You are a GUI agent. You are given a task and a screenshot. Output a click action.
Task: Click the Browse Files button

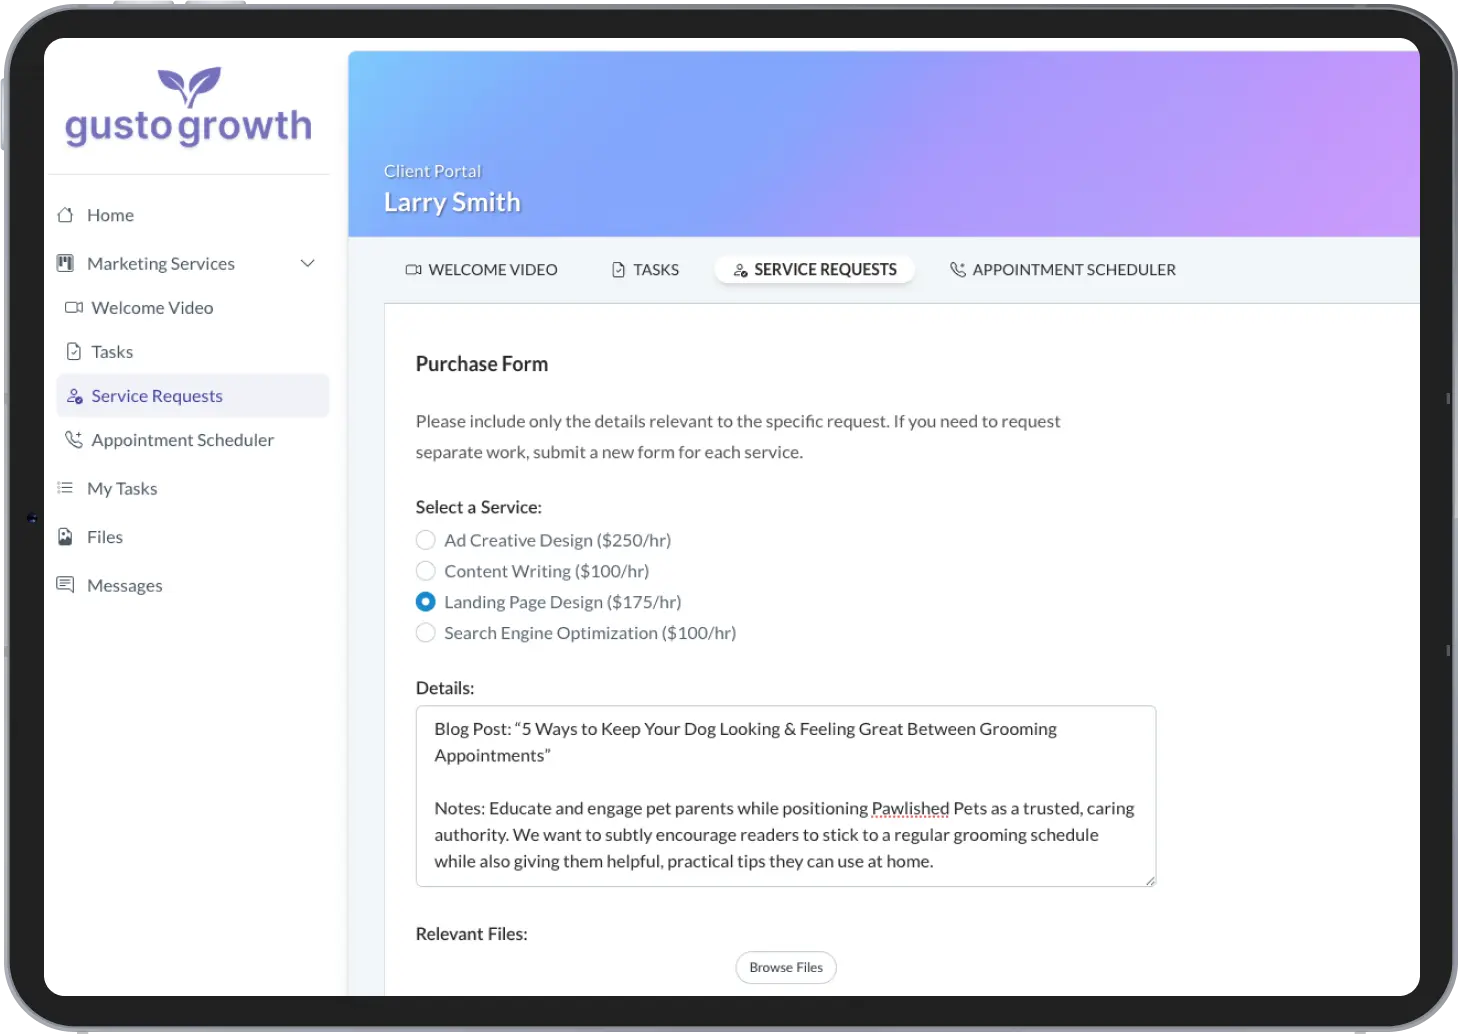click(786, 967)
